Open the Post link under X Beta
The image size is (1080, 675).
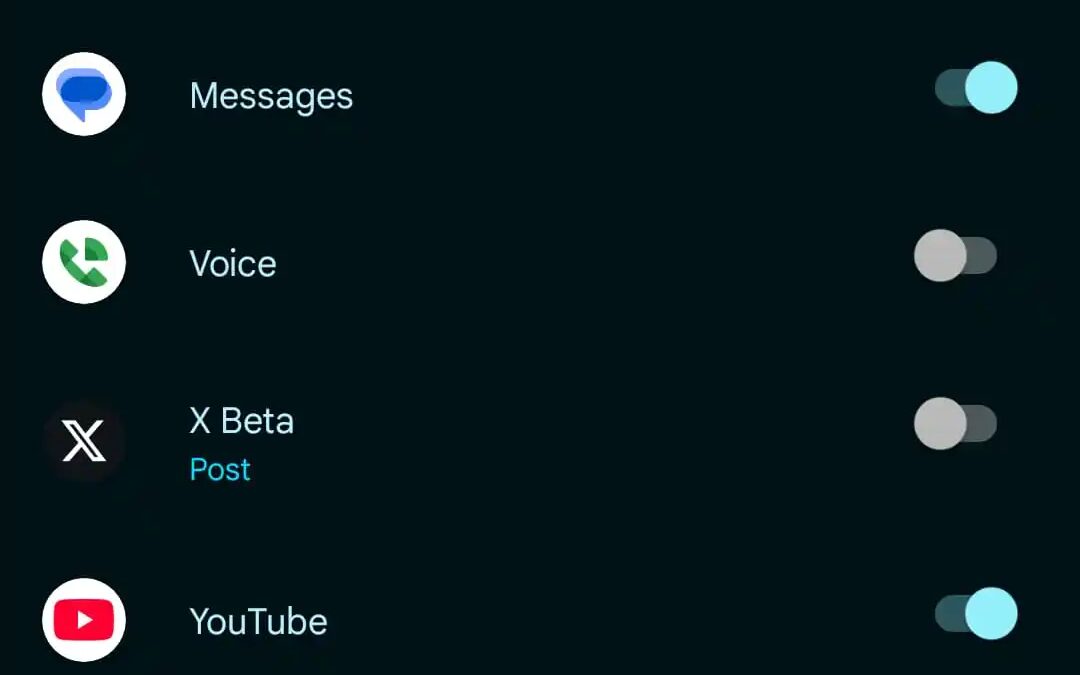pyautogui.click(x=220, y=470)
